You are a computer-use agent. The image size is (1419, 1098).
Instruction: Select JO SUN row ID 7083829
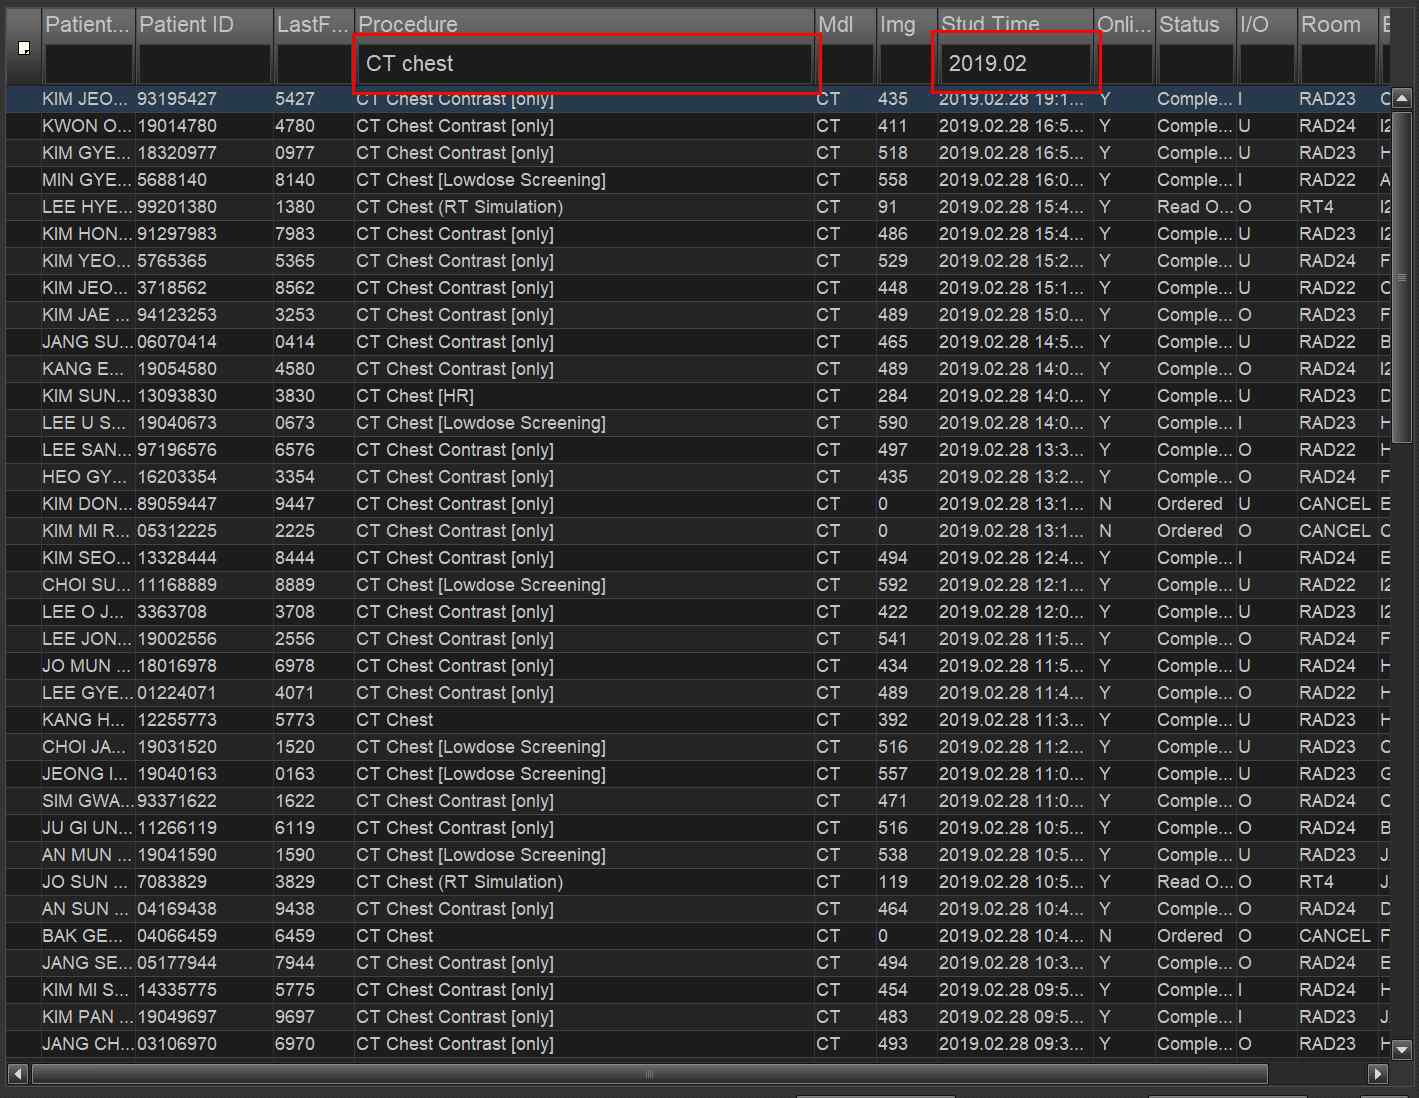[698, 882]
